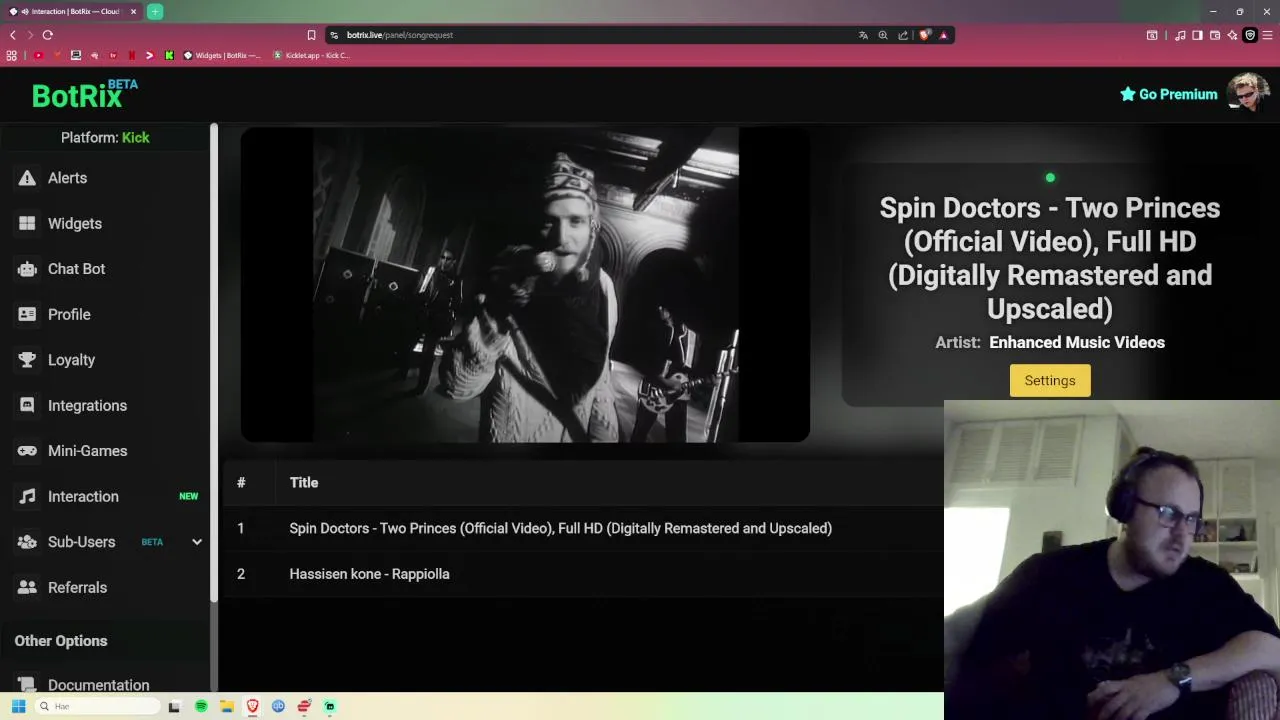The width and height of the screenshot is (1280, 720).
Task: Select the Chat Bot robot icon
Action: [x=27, y=269]
